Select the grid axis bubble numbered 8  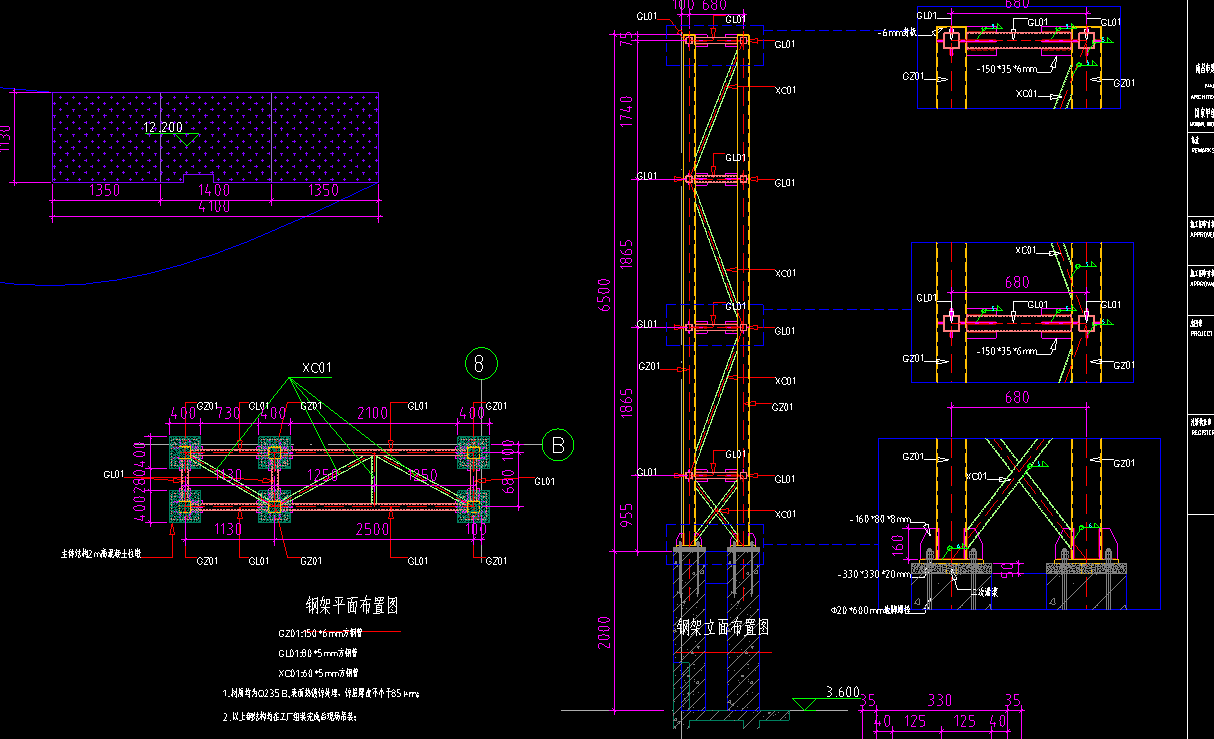point(480,364)
